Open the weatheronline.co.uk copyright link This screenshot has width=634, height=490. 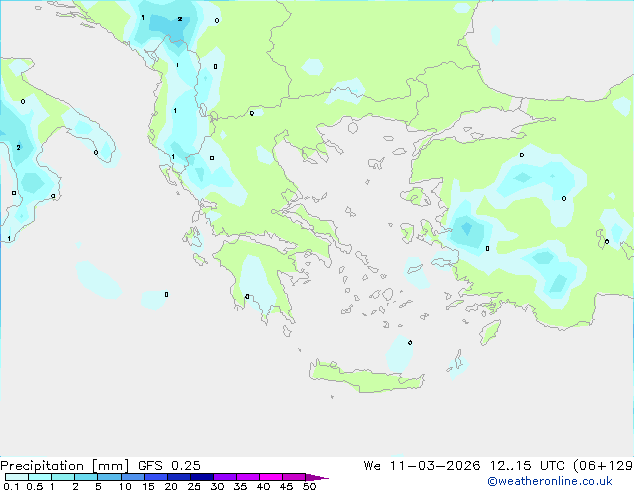coord(550,481)
